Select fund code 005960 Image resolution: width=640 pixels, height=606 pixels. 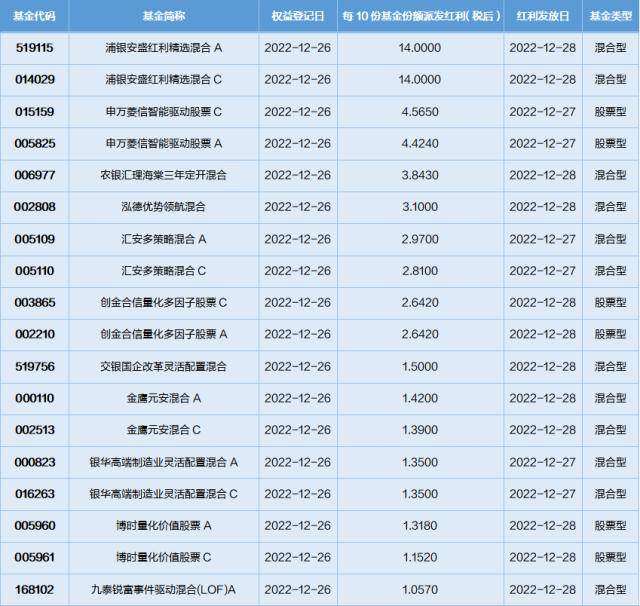35,525
